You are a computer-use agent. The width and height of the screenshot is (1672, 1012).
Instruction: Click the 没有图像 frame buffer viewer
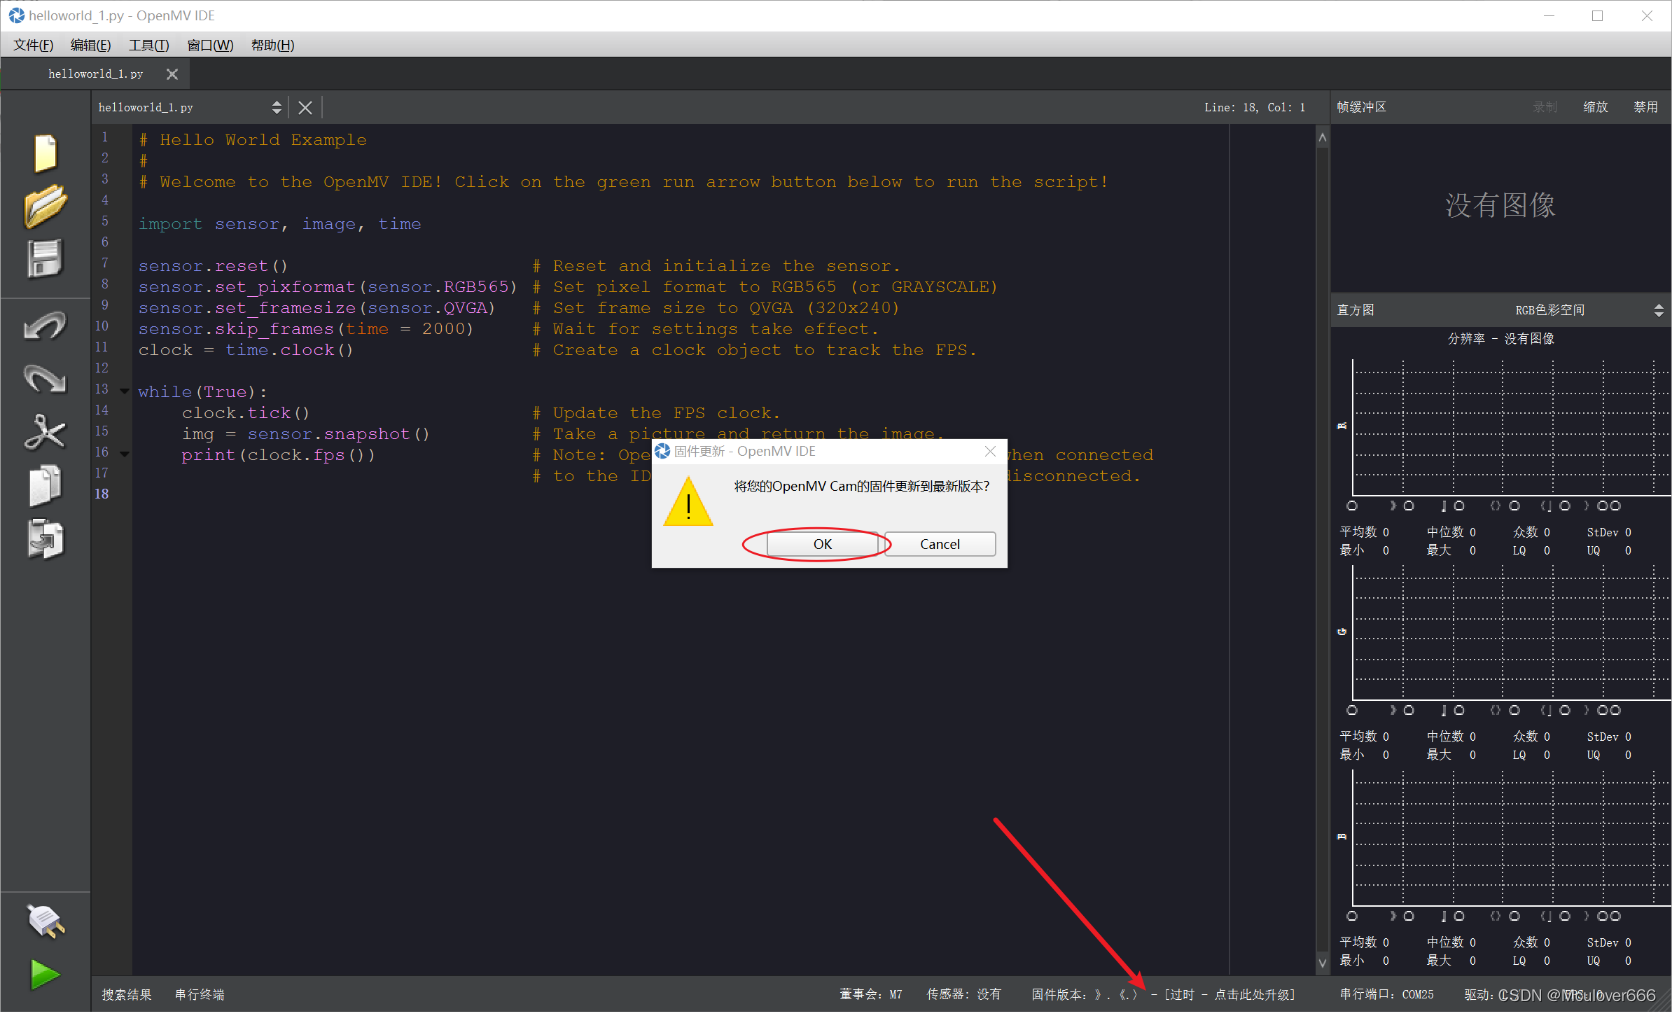coord(1500,206)
